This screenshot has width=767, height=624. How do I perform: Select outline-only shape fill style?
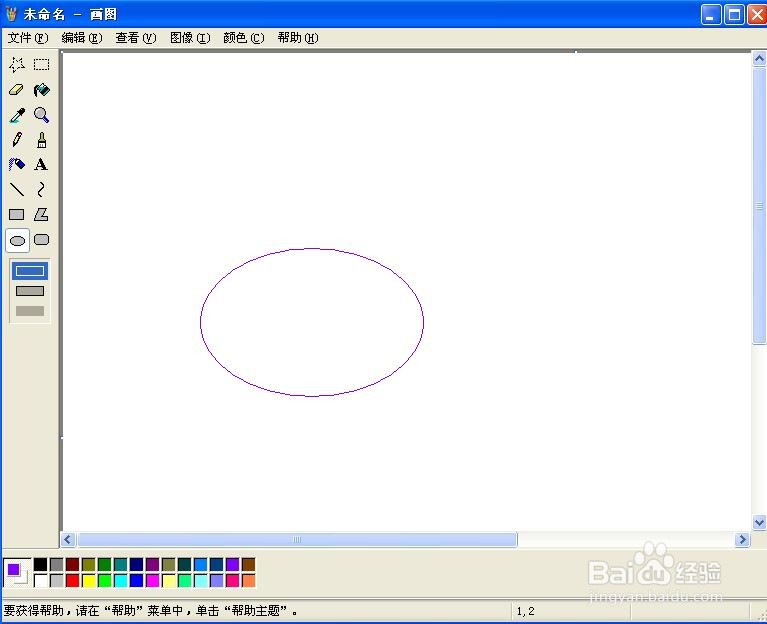[x=30, y=271]
